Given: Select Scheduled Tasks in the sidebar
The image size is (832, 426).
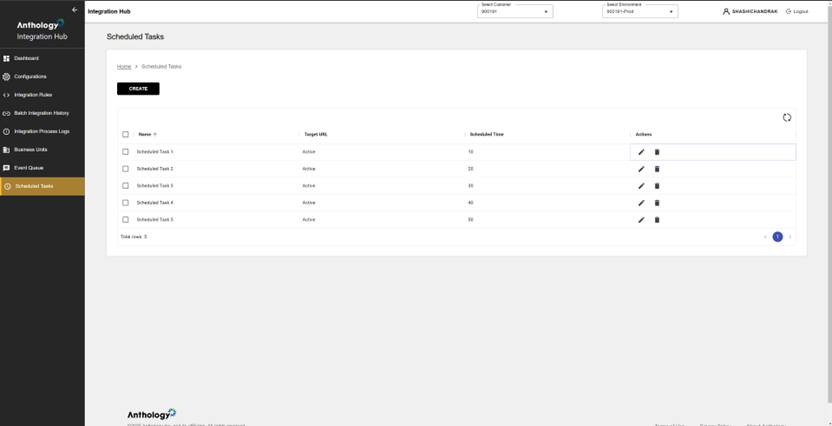Looking at the screenshot, I should [x=42, y=186].
